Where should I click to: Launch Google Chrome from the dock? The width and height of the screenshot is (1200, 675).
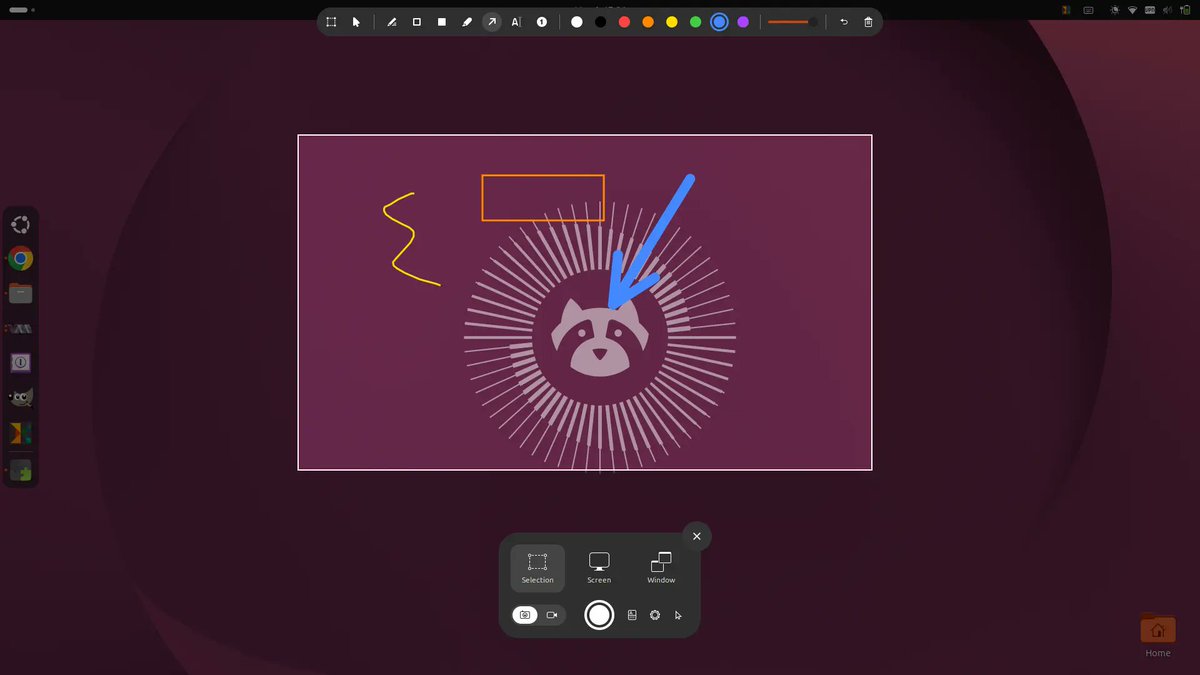21,259
